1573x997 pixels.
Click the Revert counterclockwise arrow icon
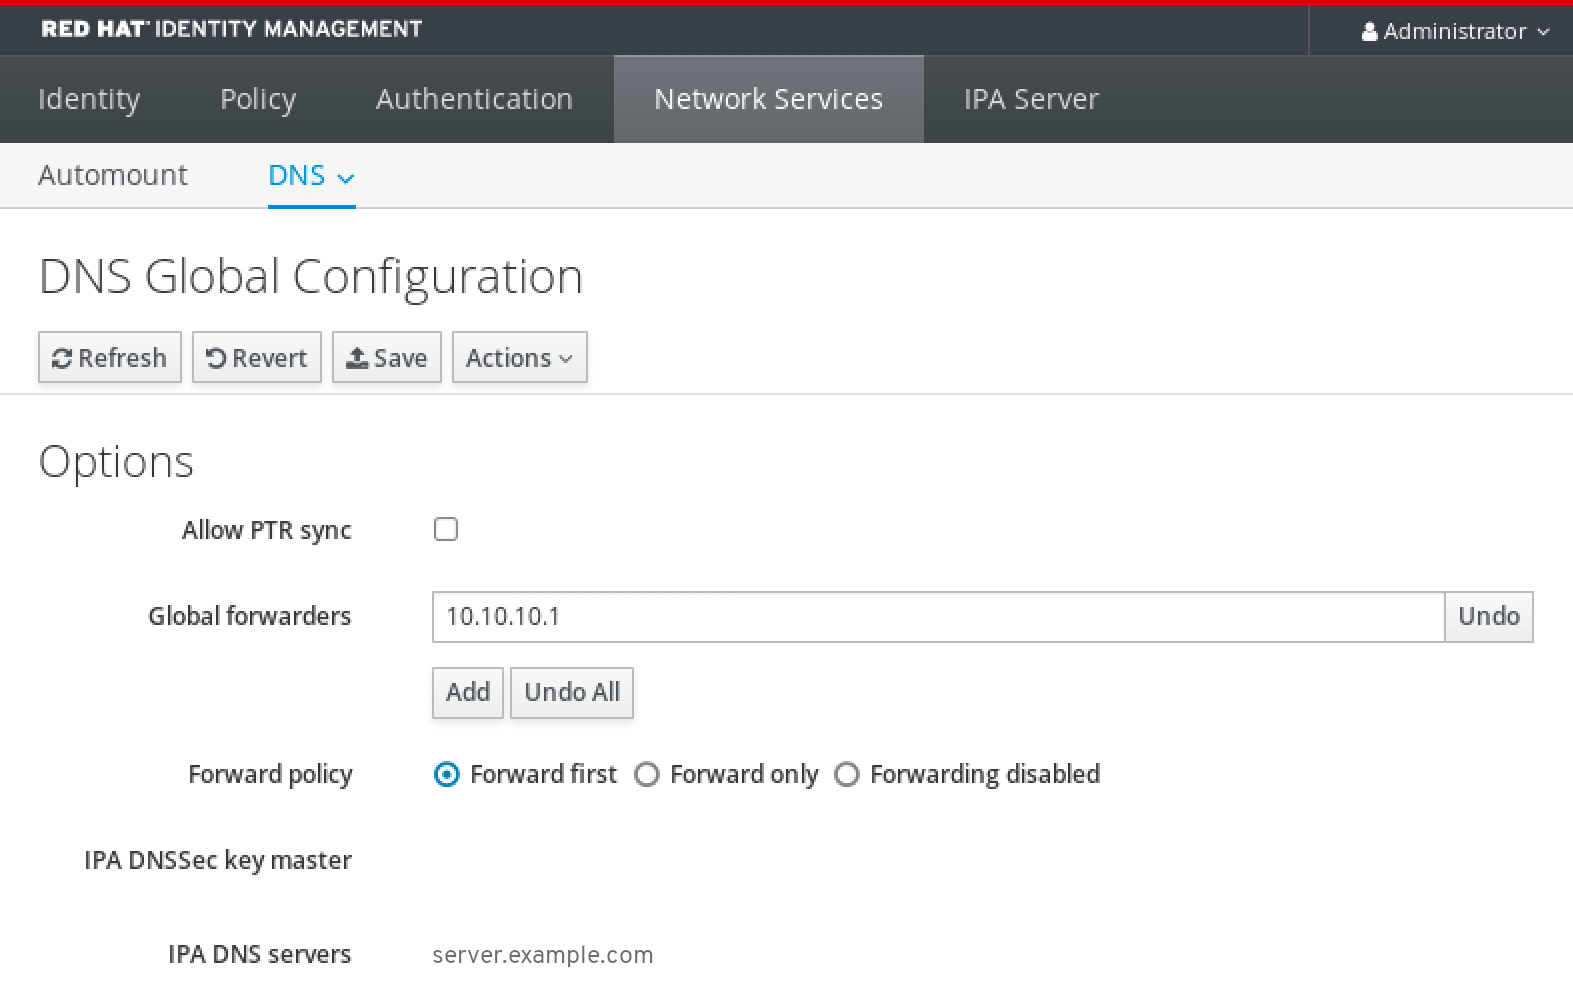click(216, 358)
